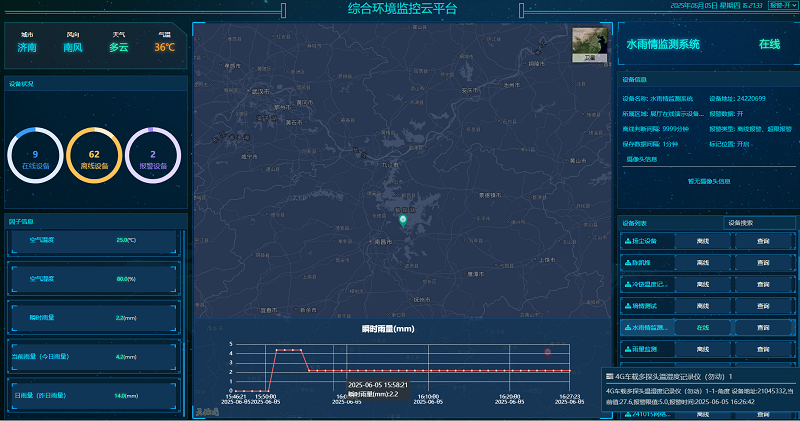Click the 雨量监测 device icon
Screen dimensions: 800x421
click(626, 349)
